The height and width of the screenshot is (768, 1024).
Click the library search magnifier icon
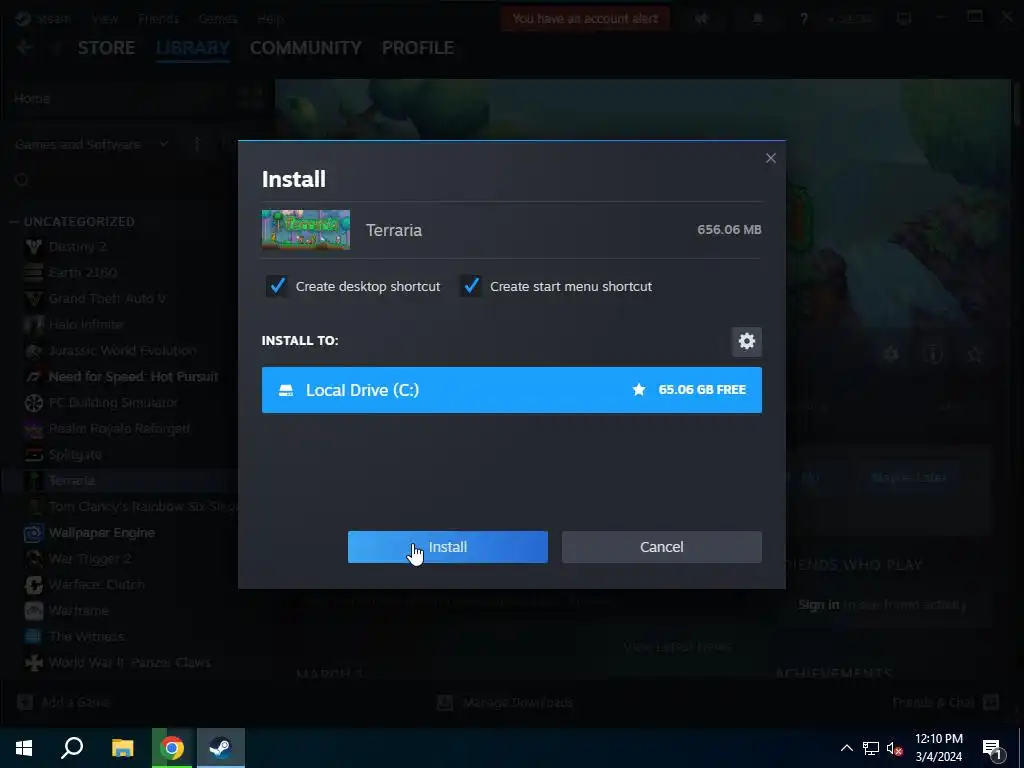(22, 180)
